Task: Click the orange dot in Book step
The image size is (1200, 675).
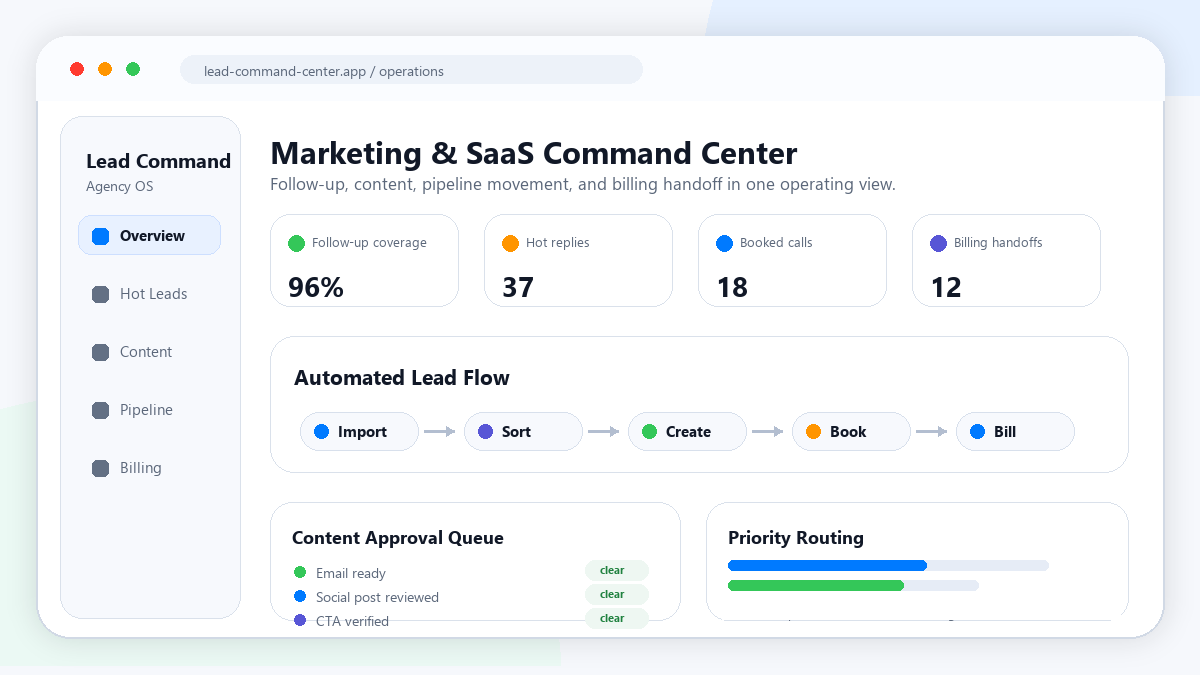Action: click(x=813, y=432)
